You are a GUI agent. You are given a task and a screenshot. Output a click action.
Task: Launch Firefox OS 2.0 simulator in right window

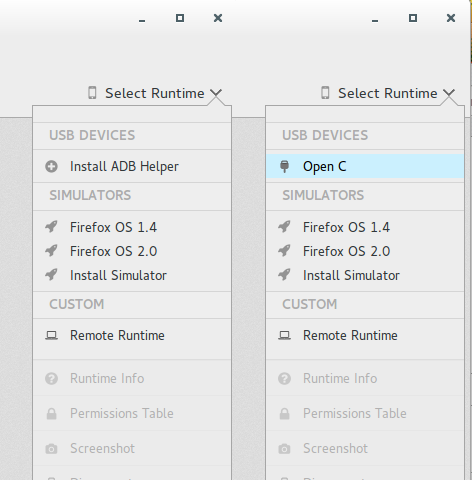tap(365, 251)
